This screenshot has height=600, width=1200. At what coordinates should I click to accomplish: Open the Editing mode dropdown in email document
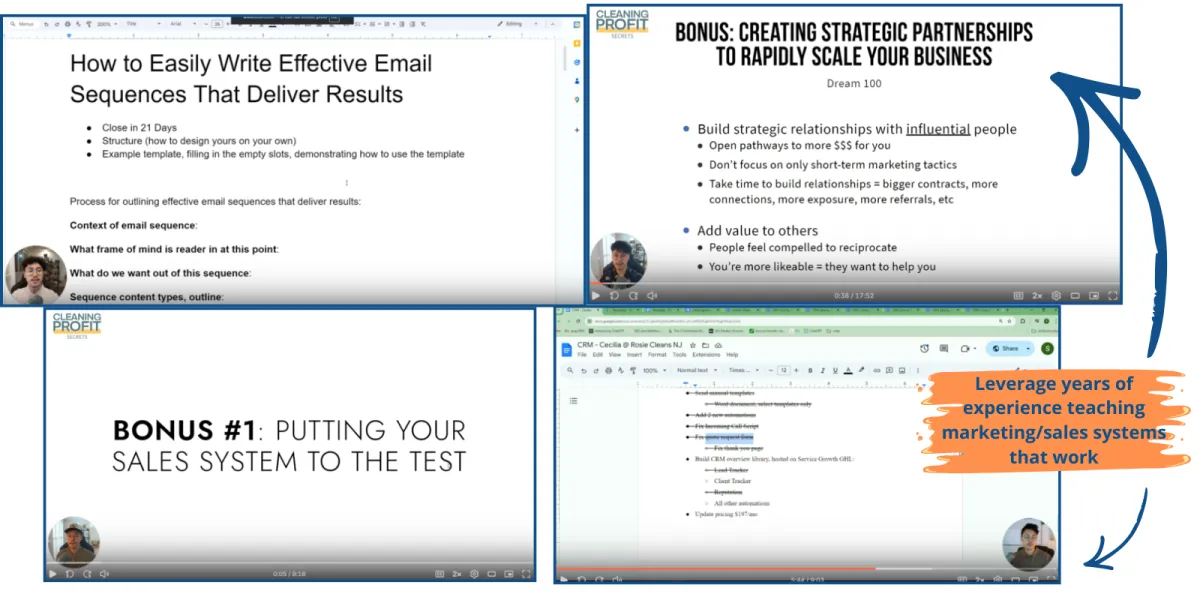pos(518,24)
